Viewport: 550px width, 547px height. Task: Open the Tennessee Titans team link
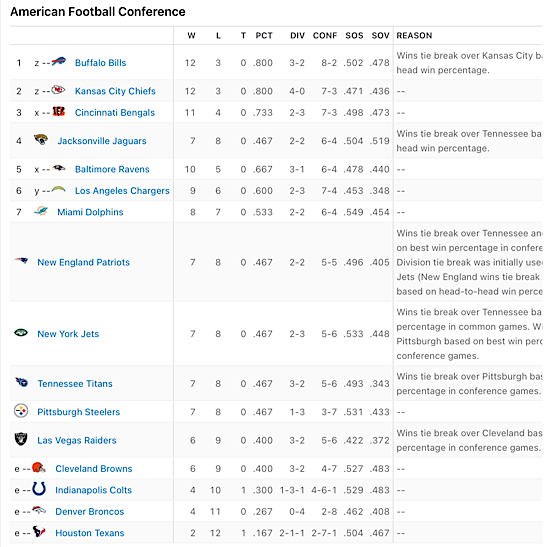75,383
